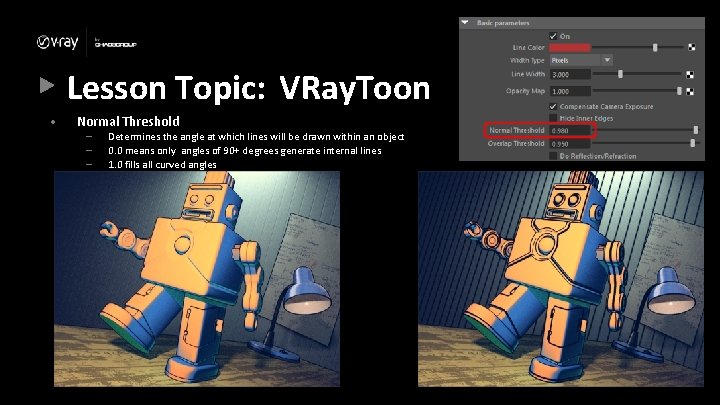Adjust the Line Width slider handle
The height and width of the screenshot is (405, 720).
620,74
